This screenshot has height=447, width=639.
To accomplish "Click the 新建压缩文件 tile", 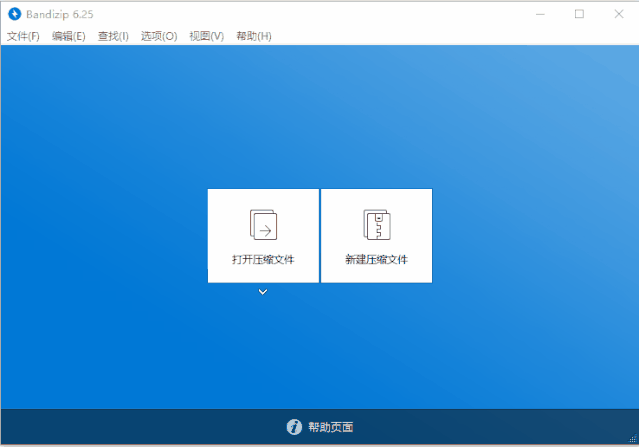I will (377, 236).
